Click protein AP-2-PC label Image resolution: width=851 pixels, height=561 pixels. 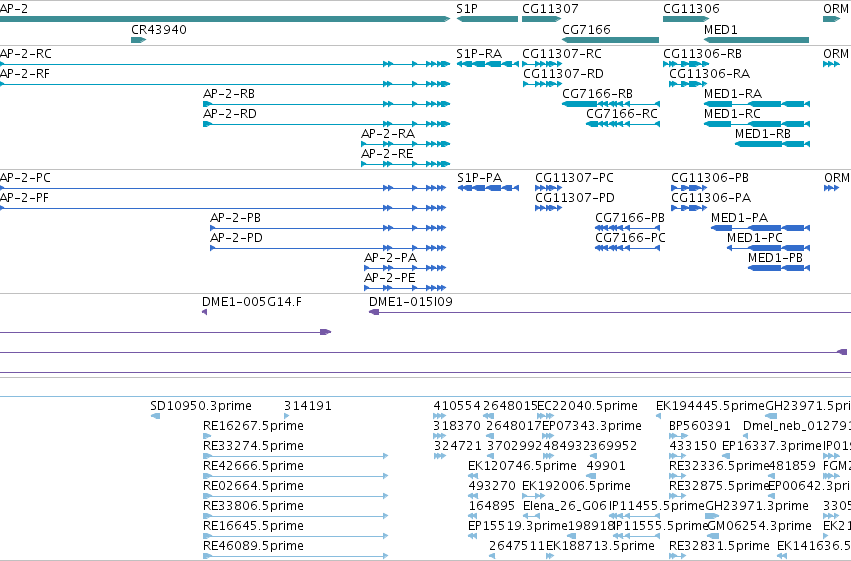(x=25, y=178)
